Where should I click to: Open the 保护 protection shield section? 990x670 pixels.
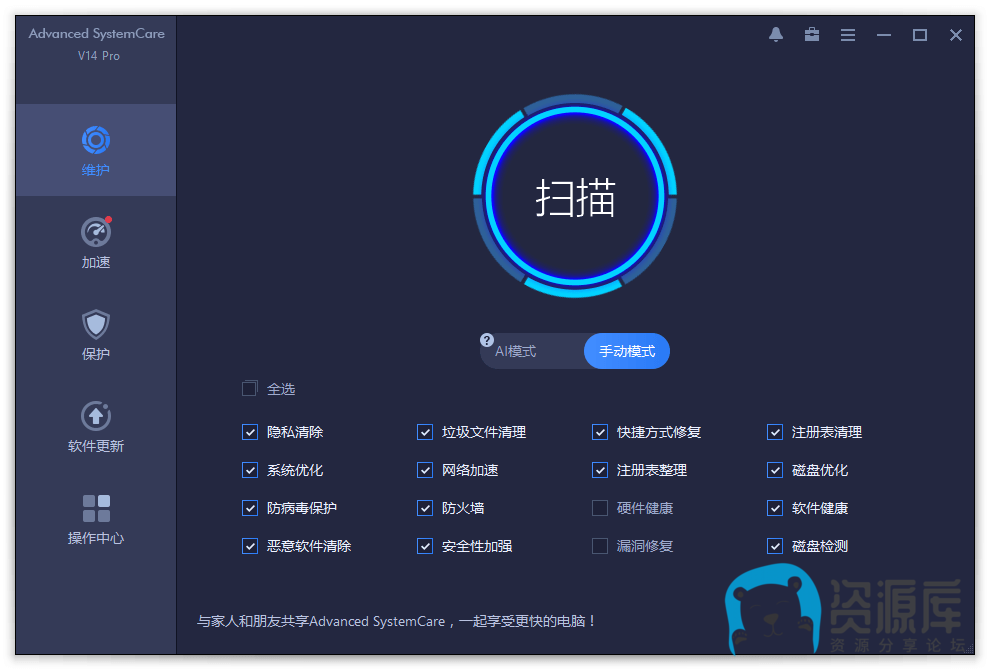coord(96,335)
